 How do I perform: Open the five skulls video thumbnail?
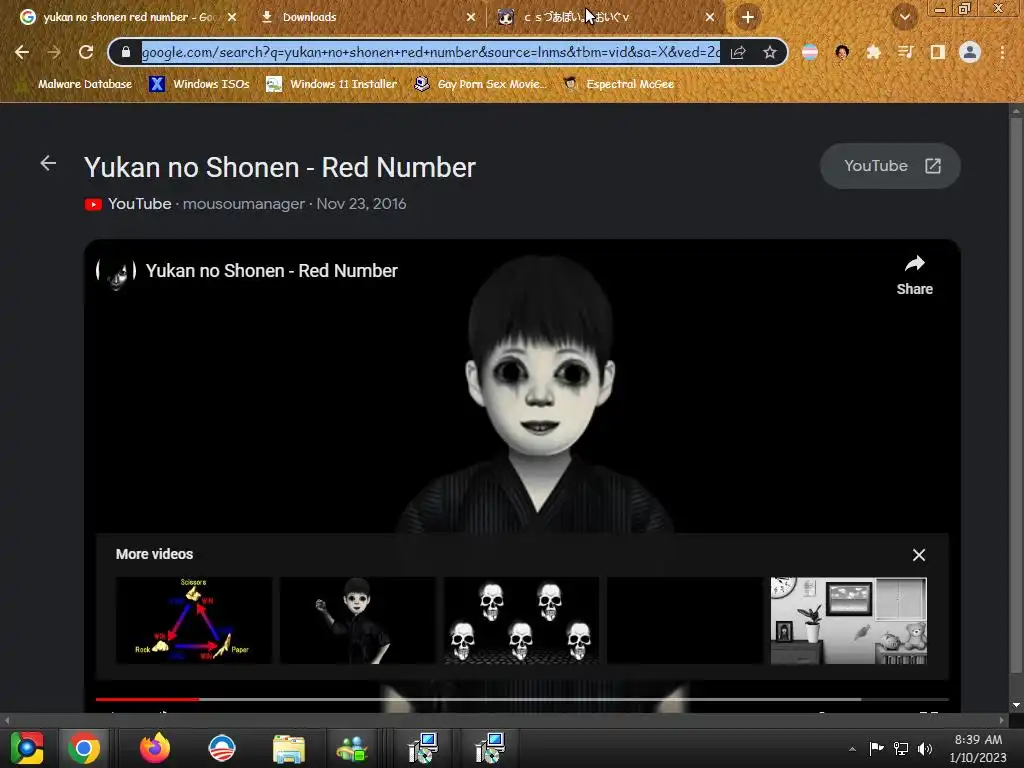click(521, 620)
